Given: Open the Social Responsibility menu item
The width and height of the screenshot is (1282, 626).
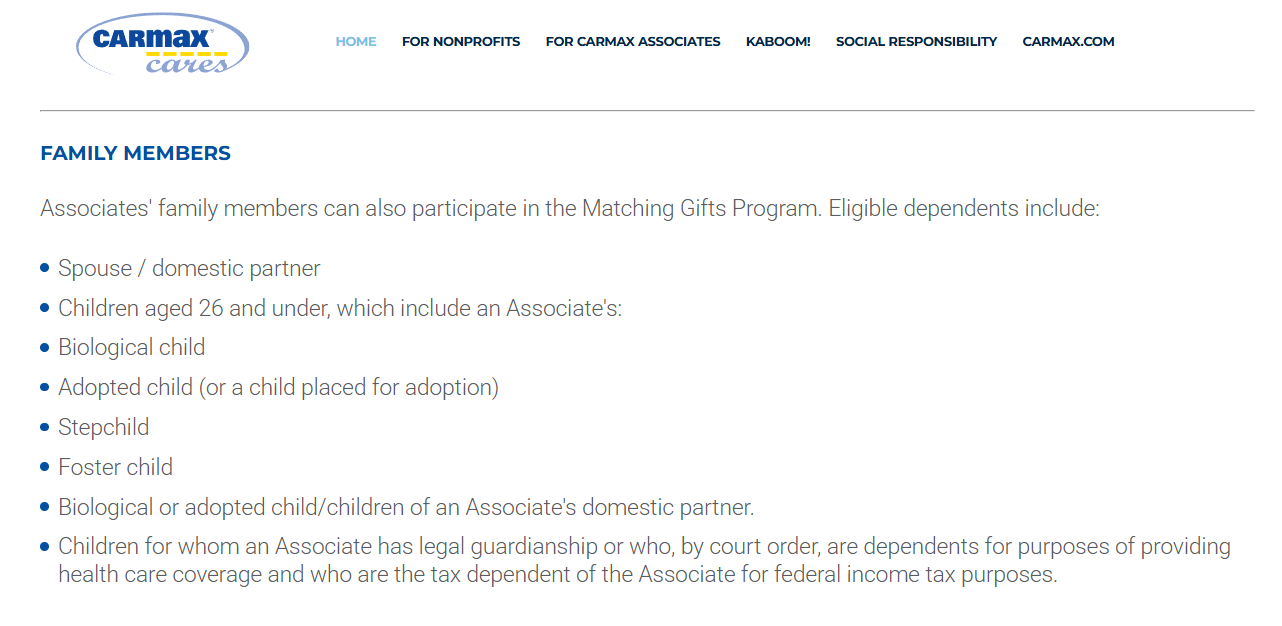Looking at the screenshot, I should pos(916,42).
